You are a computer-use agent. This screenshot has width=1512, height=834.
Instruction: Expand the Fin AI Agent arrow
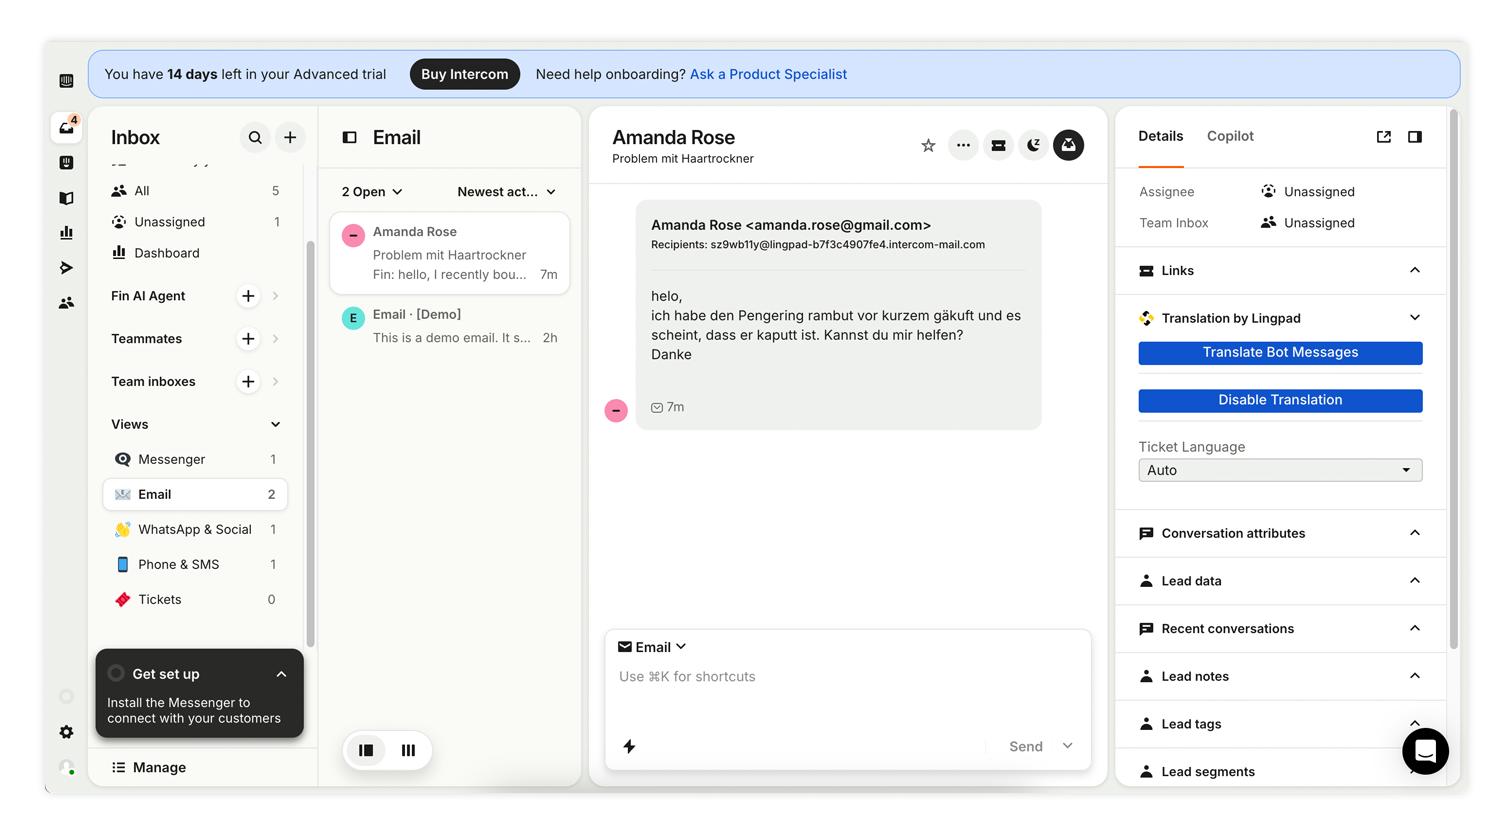(276, 296)
